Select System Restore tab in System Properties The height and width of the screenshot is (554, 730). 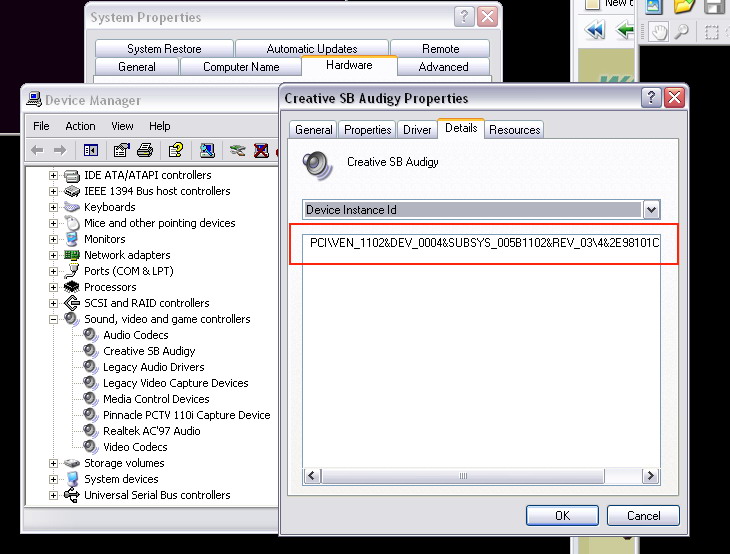pyautogui.click(x=164, y=49)
